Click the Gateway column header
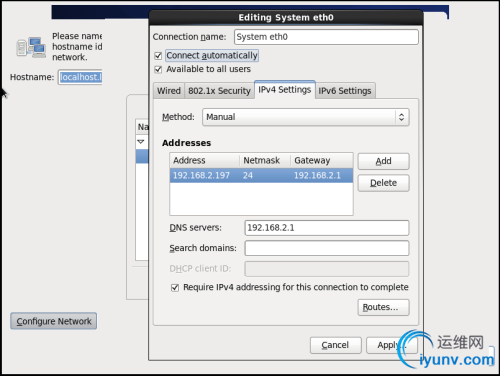Viewport: 500px width, 376px height. point(322,161)
